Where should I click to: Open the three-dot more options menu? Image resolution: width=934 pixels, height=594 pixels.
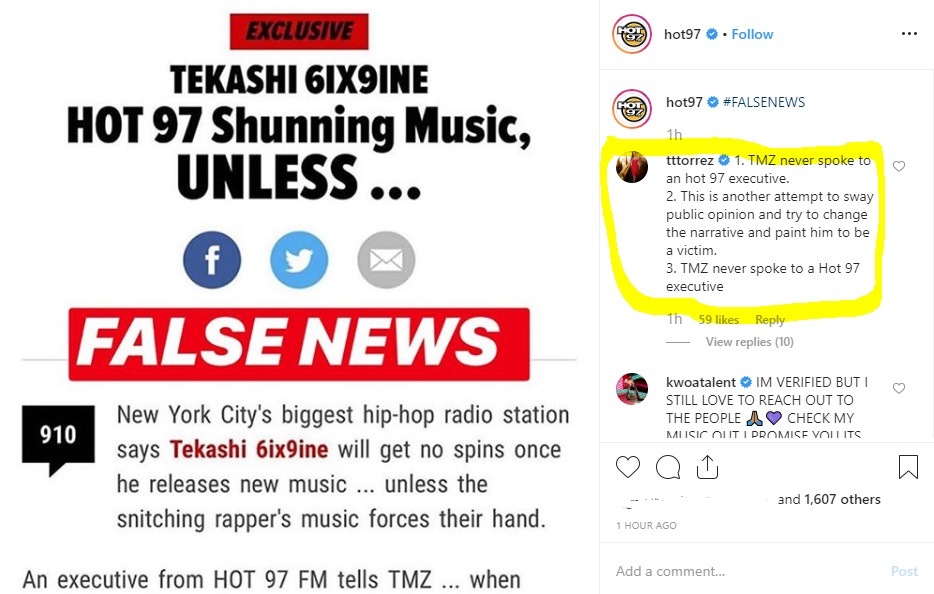click(909, 34)
